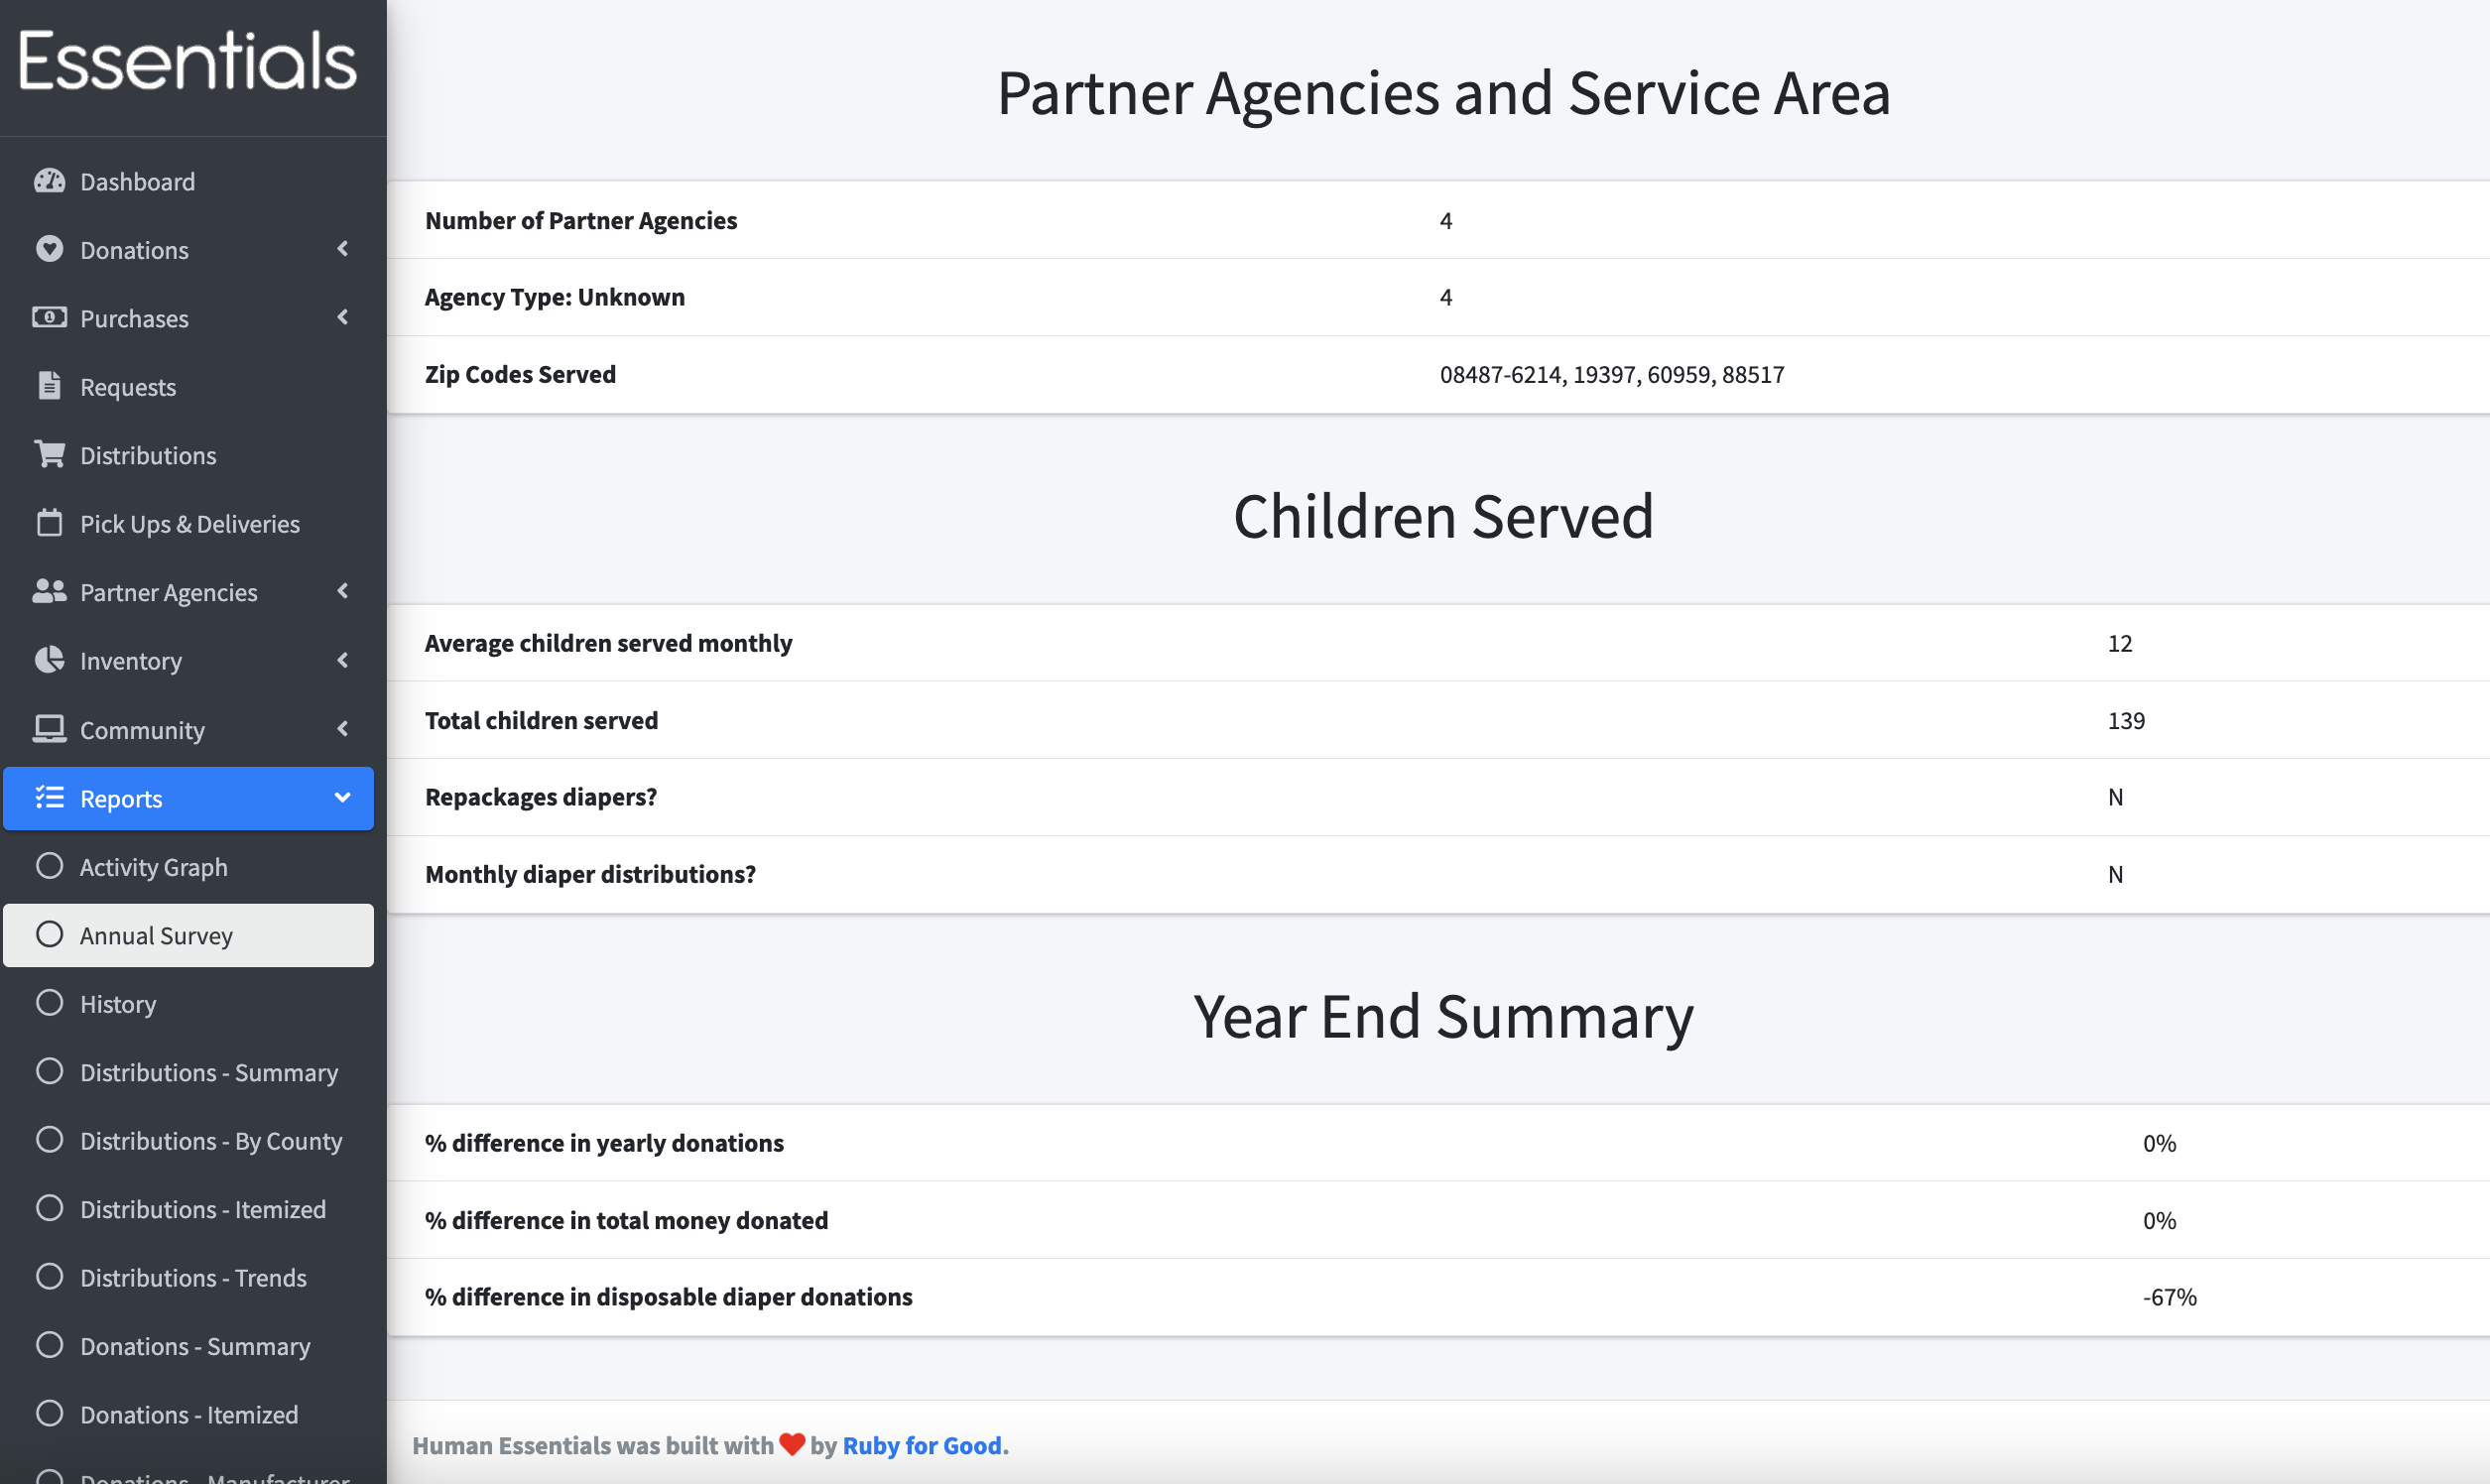Screen dimensions: 2490x1484
Task: Toggle the Community sidebar section
Action: point(194,728)
